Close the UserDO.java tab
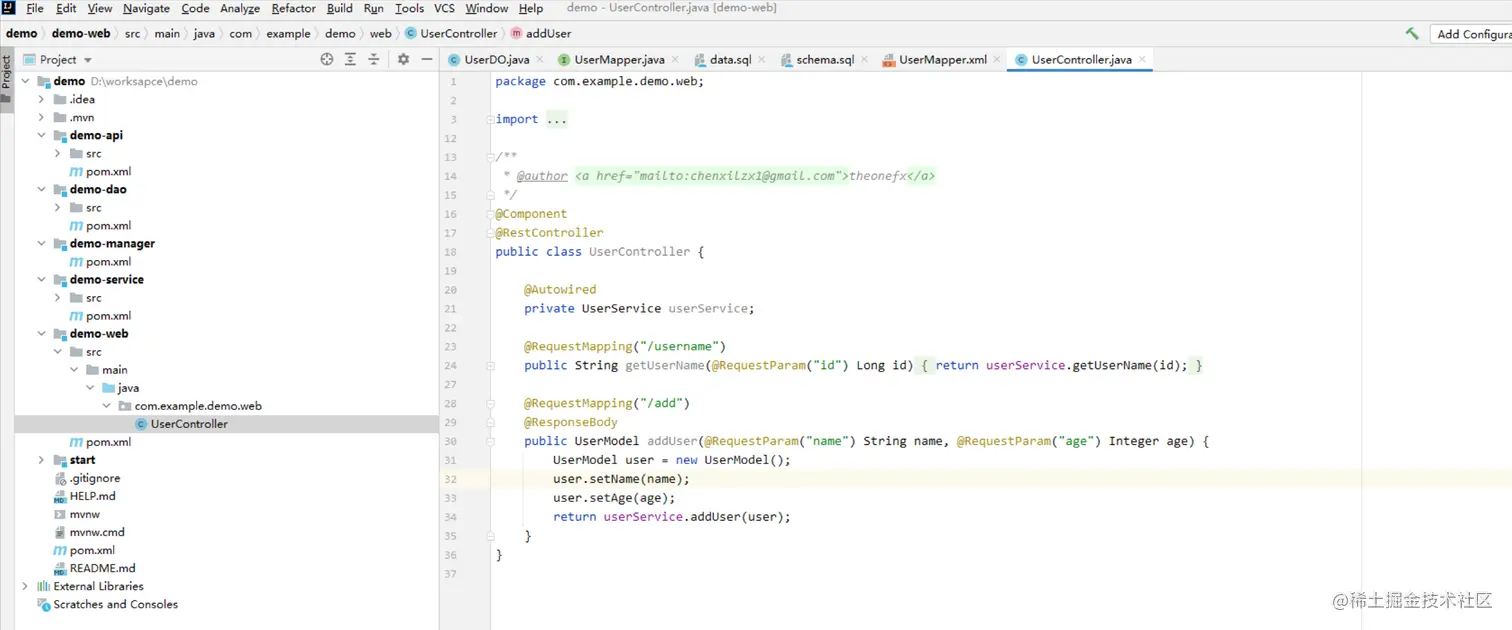The height and width of the screenshot is (630, 1512). (539, 60)
